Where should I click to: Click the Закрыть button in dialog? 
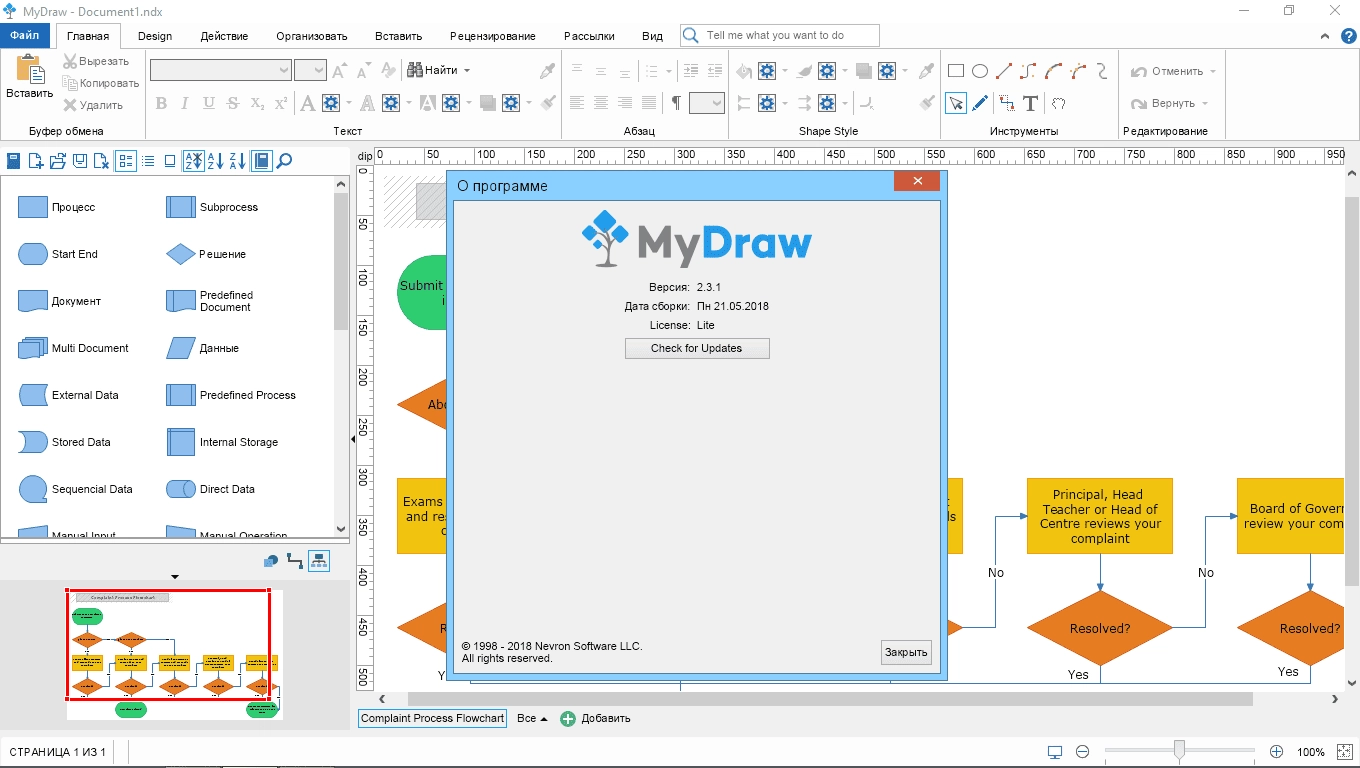(x=906, y=652)
